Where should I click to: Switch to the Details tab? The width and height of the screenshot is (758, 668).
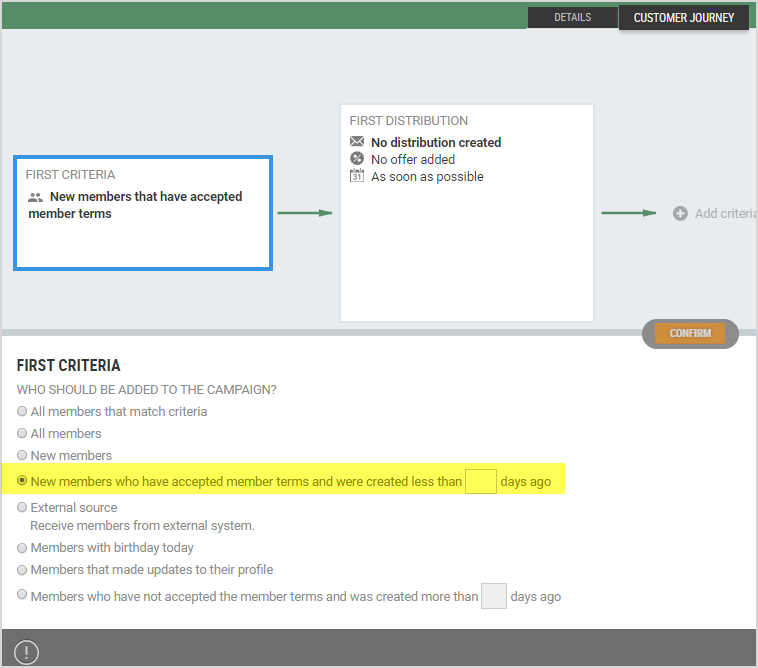[572, 18]
